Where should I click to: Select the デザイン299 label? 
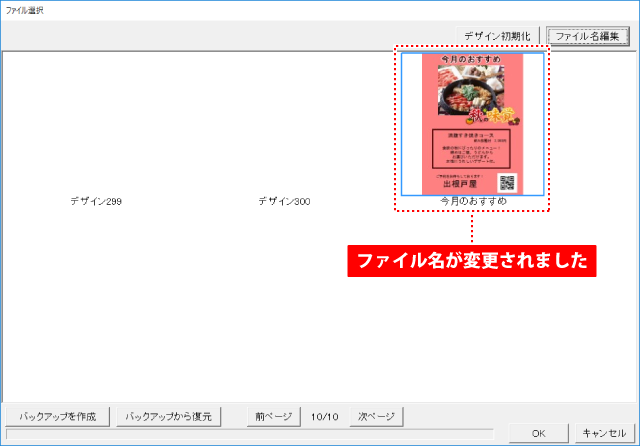click(x=96, y=202)
